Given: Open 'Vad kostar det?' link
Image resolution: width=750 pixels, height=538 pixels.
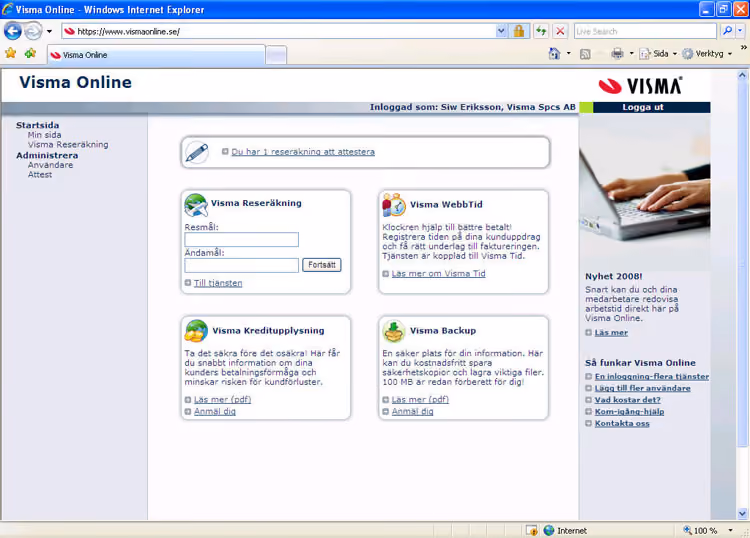Looking at the screenshot, I should click(628, 400).
